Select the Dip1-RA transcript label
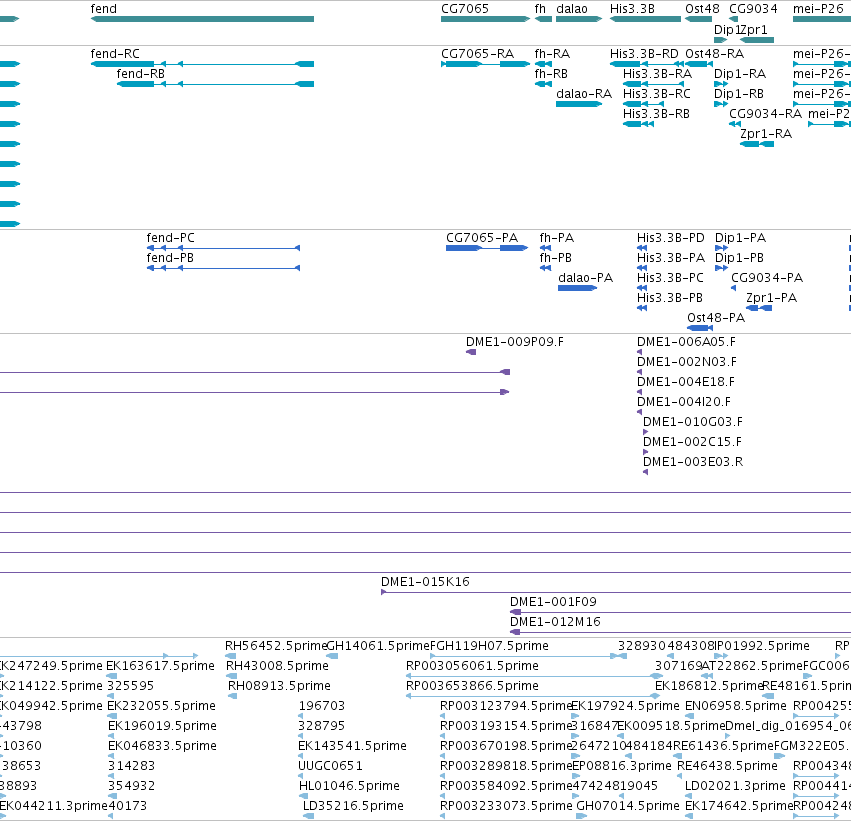Viewport: 851px width, 821px height. pyautogui.click(x=740, y=74)
